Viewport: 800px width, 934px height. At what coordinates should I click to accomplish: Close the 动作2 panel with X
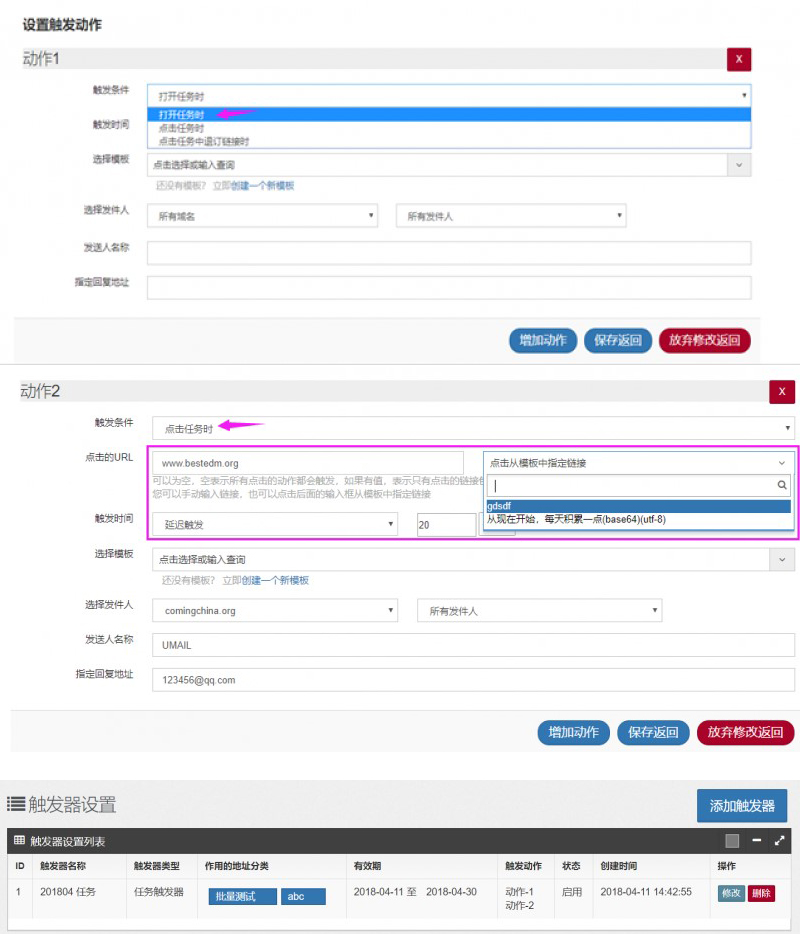(x=781, y=391)
